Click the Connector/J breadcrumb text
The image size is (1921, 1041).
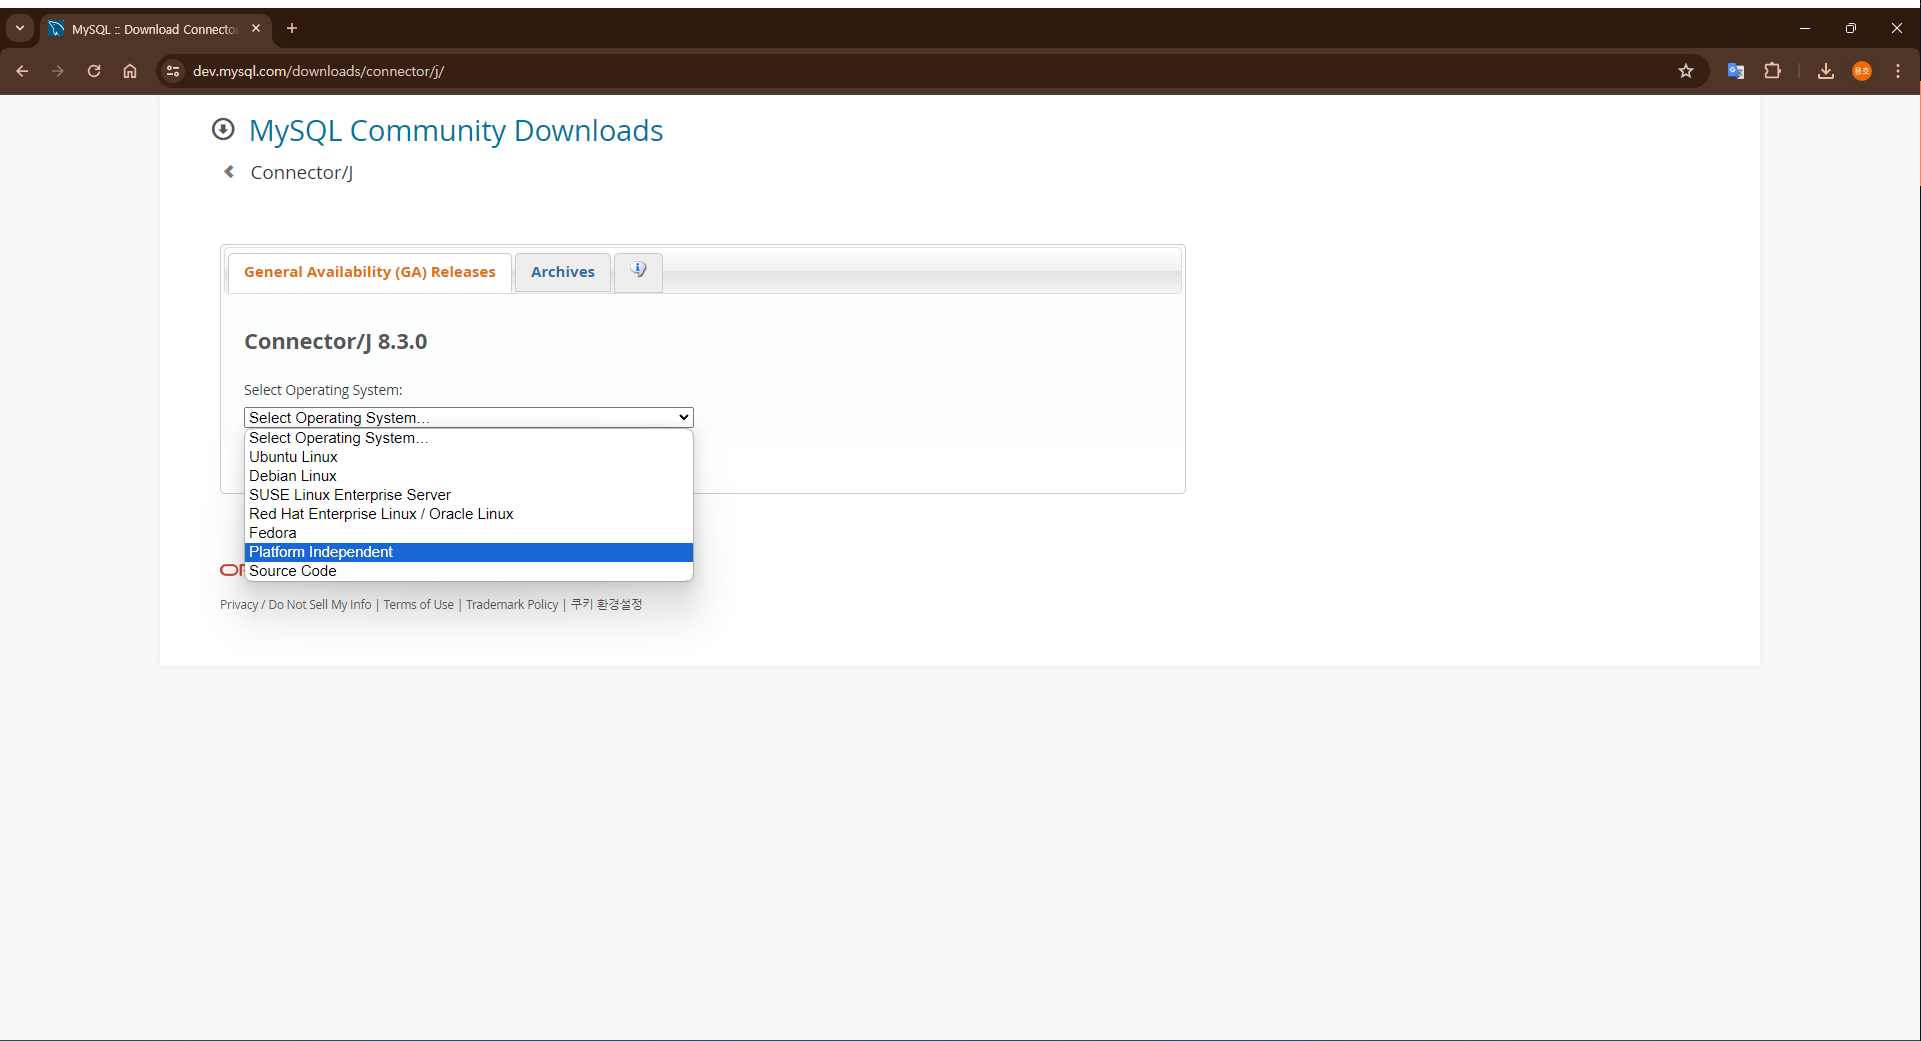[301, 172]
